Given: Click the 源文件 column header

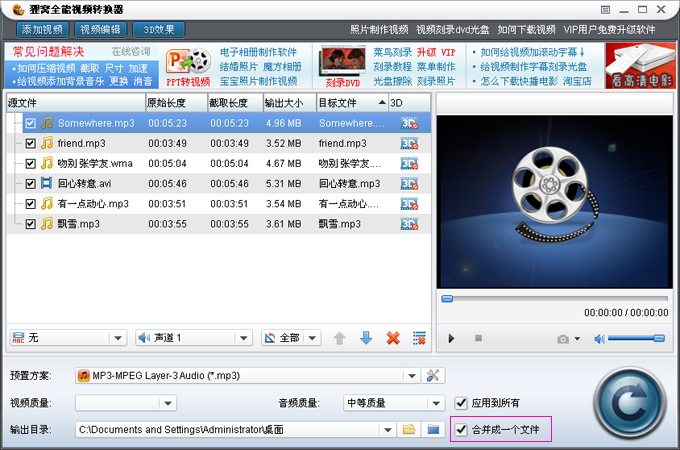Looking at the screenshot, I should (x=76, y=103).
